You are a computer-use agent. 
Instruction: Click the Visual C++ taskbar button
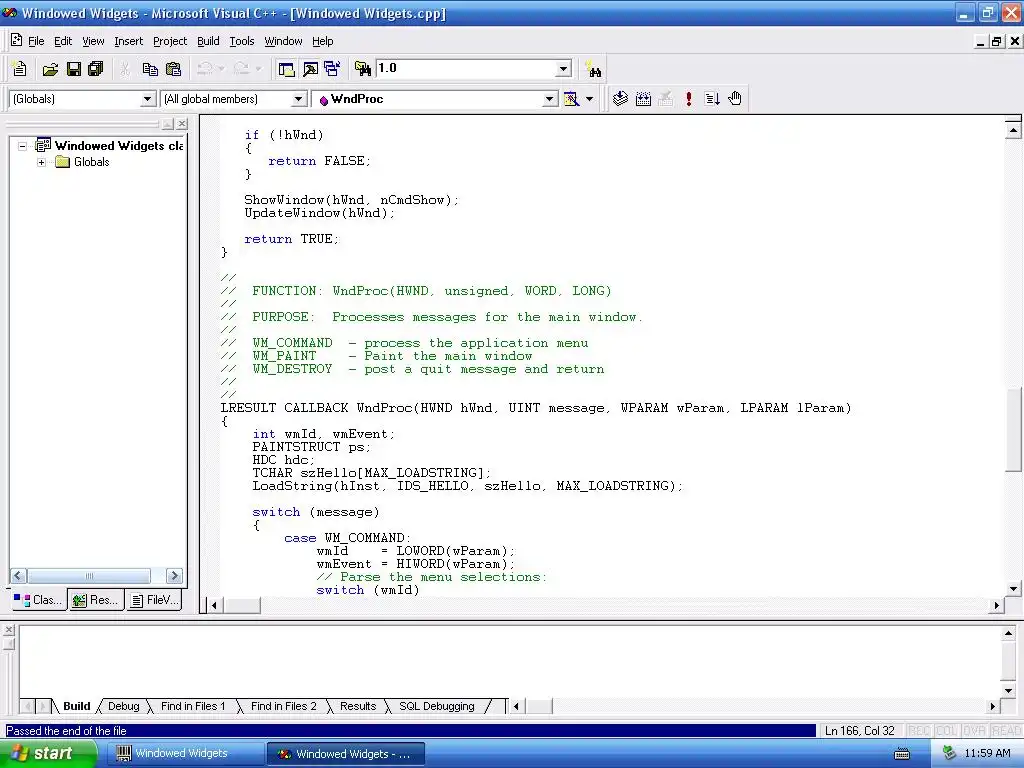[346, 754]
